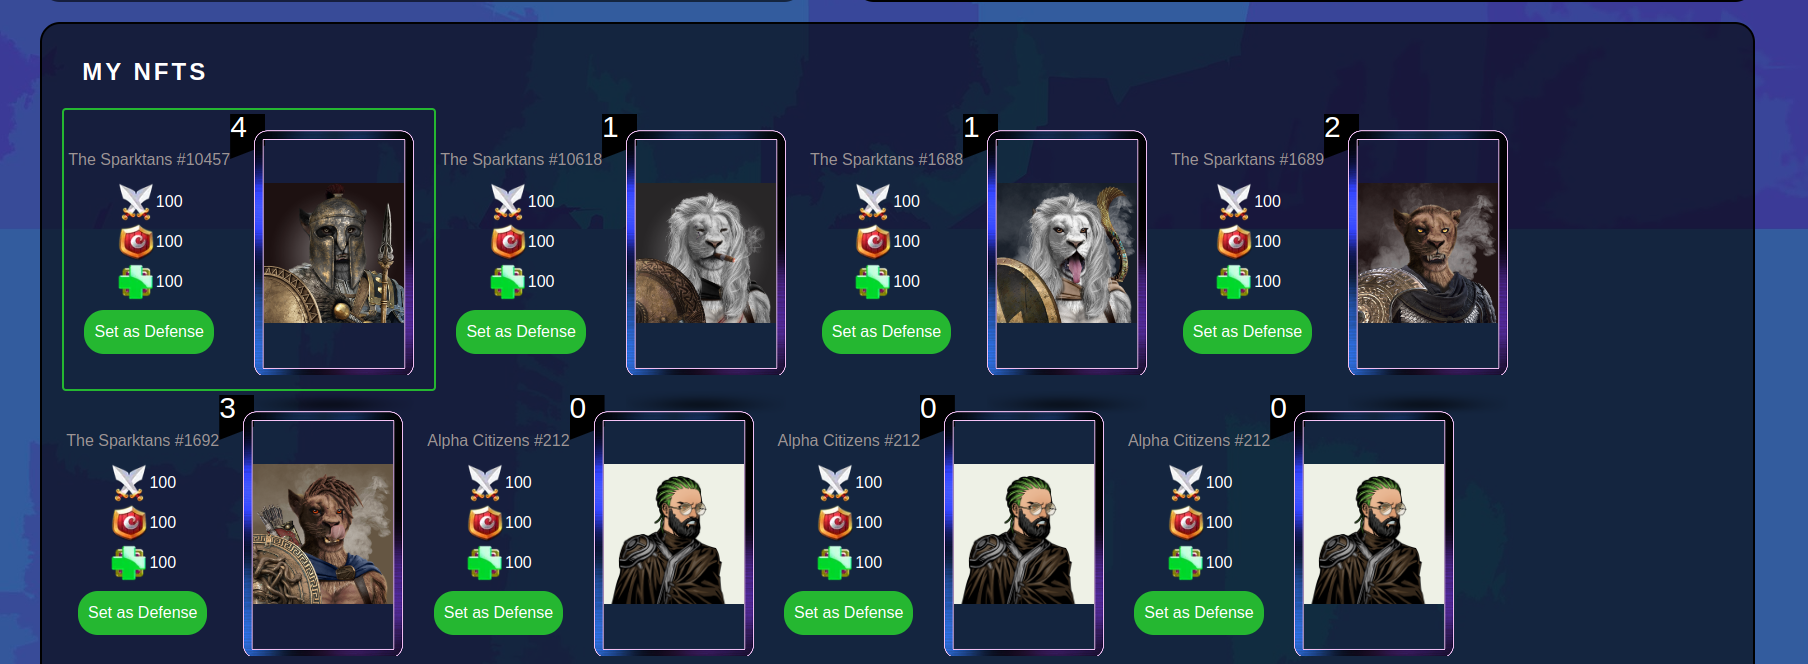Click the green cross icon for Sparktans #1692

click(129, 562)
